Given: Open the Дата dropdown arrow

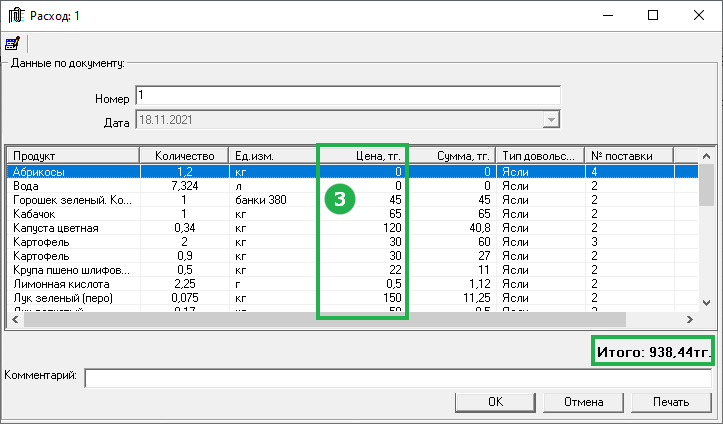Looking at the screenshot, I should [551, 120].
